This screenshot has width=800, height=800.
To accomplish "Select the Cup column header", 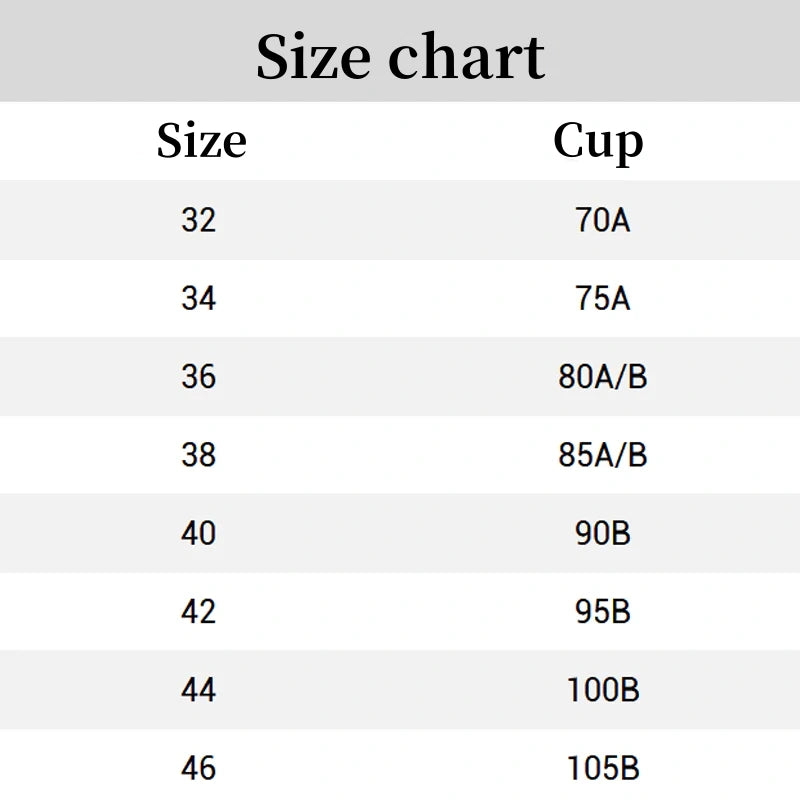I will pyautogui.click(x=598, y=142).
